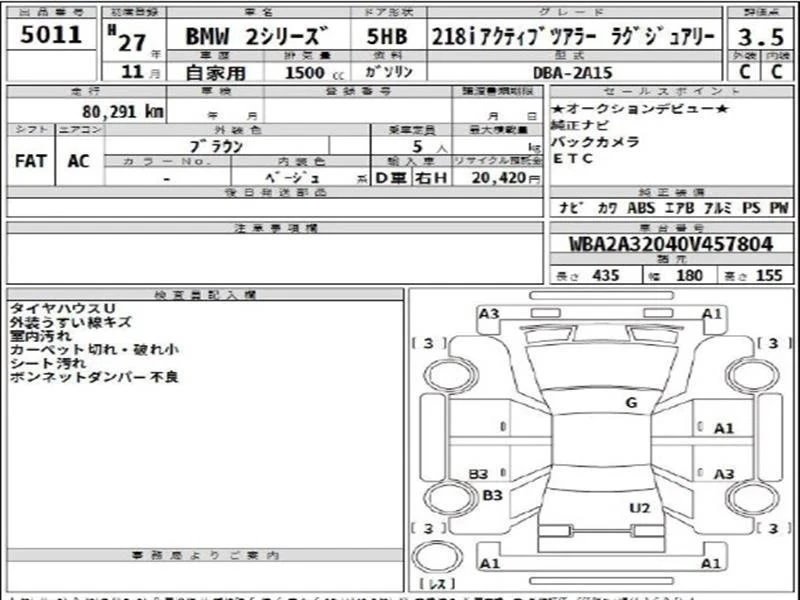Select the width dimension 180
This screenshot has height=600, width=800.
coord(689,276)
